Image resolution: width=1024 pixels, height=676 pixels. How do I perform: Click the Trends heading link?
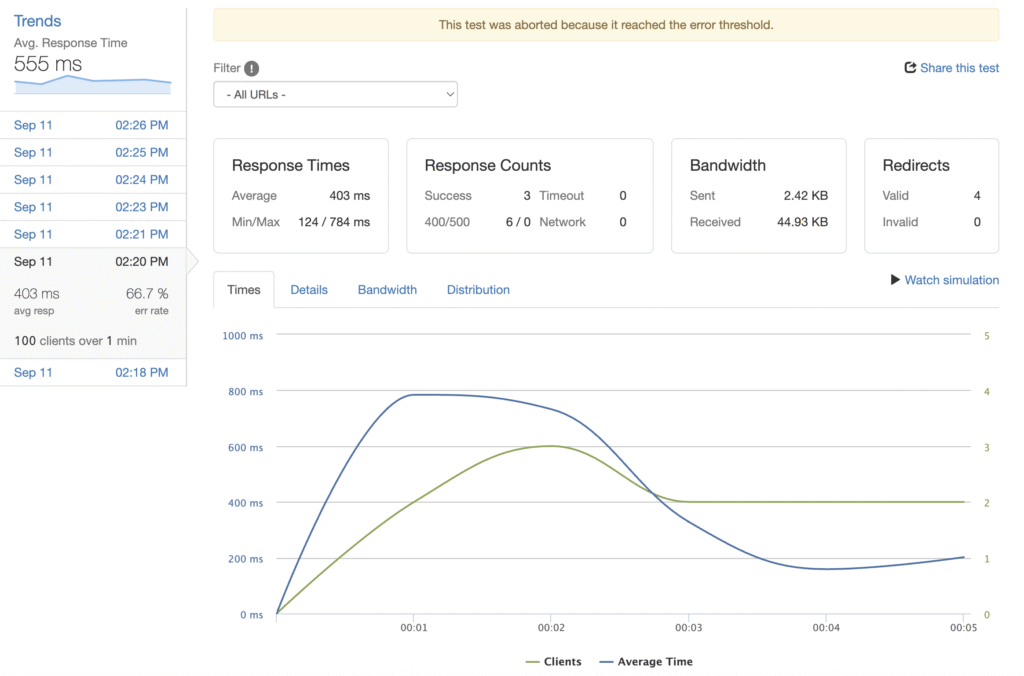point(37,21)
